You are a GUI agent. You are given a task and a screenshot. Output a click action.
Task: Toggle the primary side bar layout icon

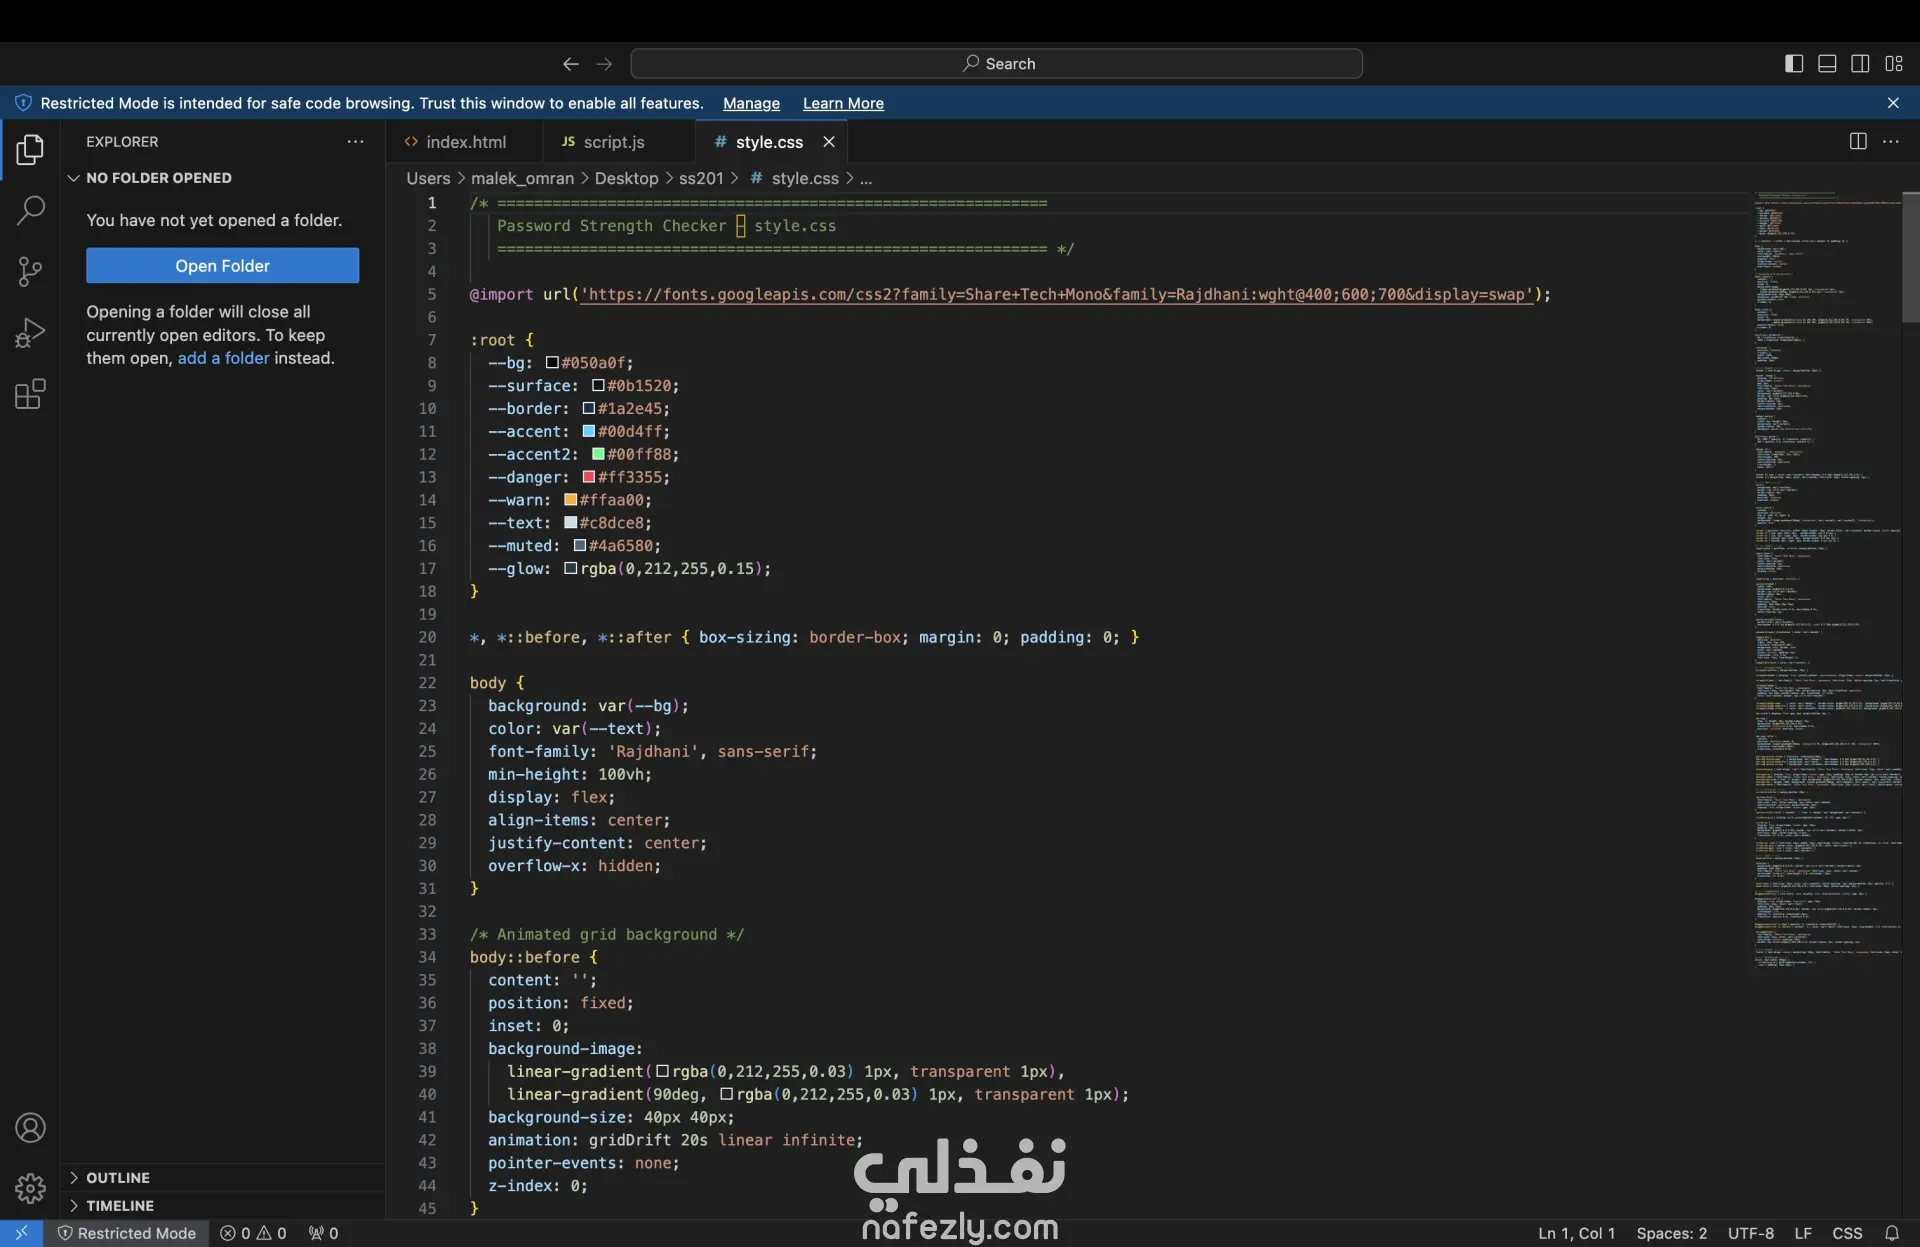(1794, 64)
